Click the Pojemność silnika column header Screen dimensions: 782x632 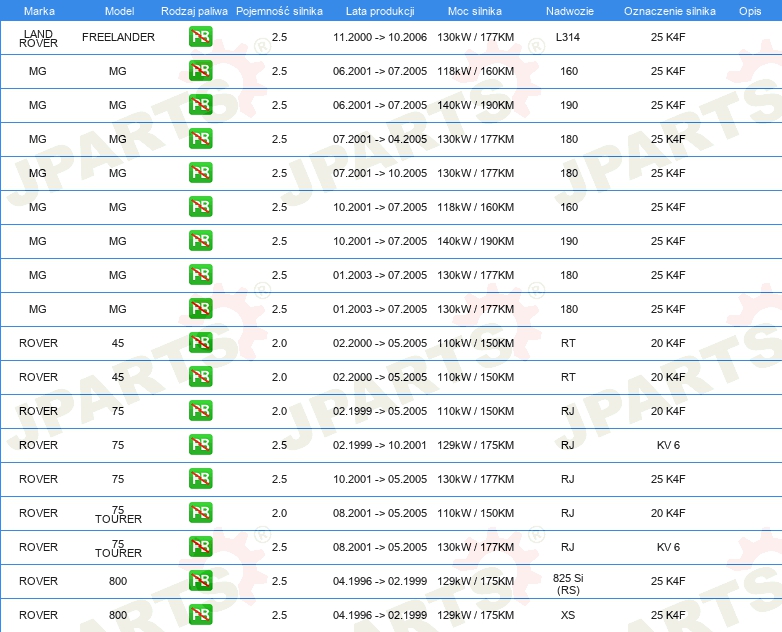(x=279, y=11)
